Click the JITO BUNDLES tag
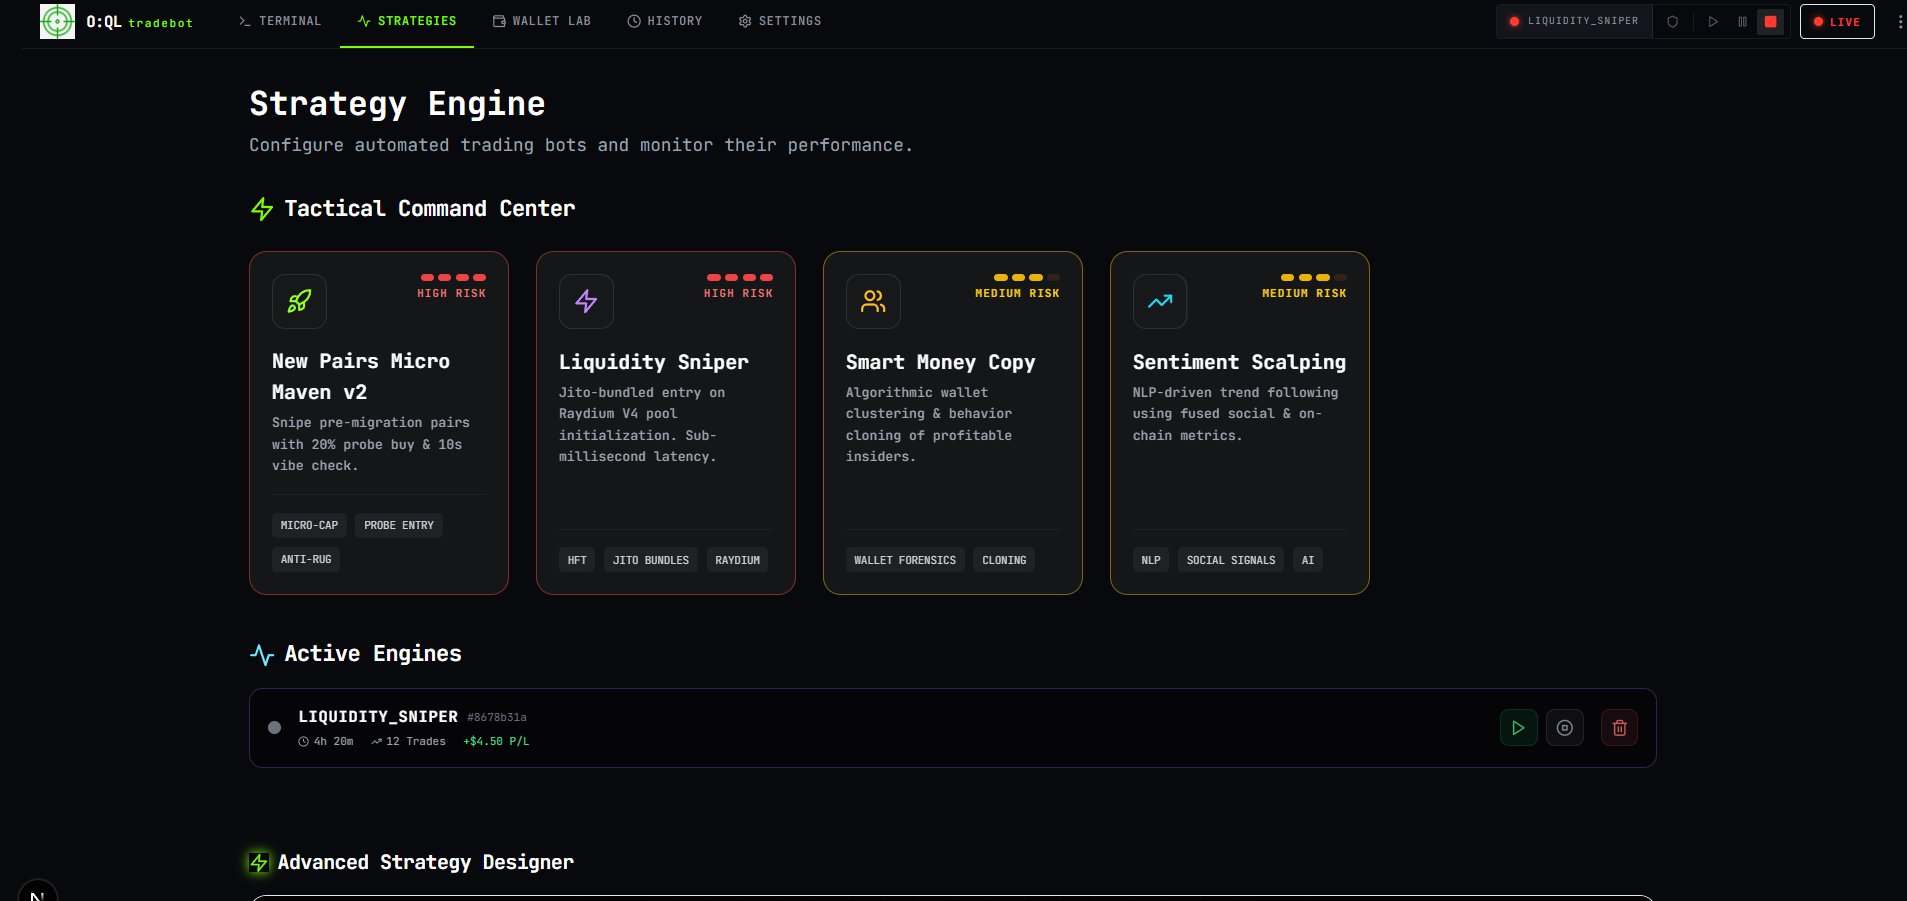This screenshot has height=901, width=1907. [651, 560]
